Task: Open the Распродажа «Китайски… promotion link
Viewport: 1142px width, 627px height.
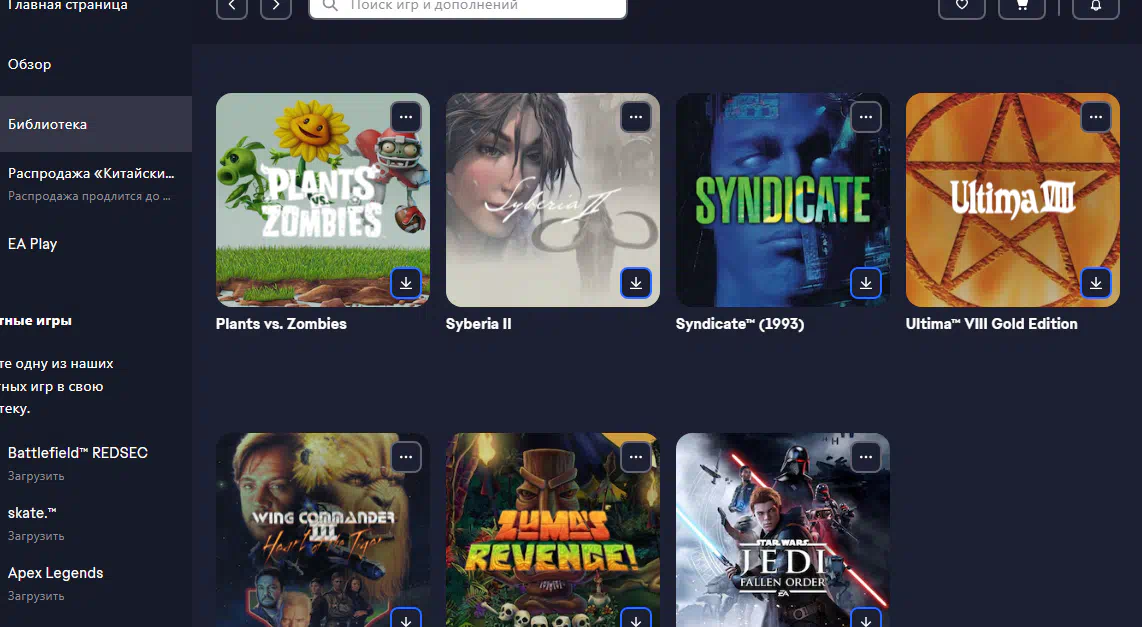Action: [91, 174]
